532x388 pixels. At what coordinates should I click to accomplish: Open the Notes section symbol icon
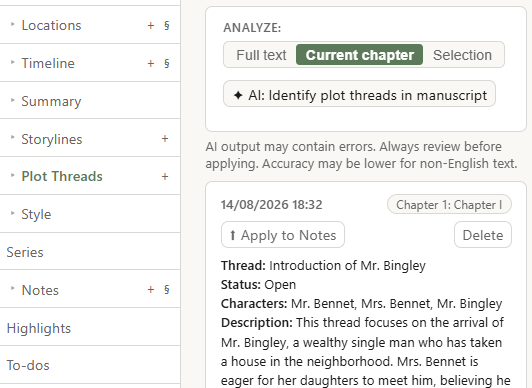tap(167, 290)
